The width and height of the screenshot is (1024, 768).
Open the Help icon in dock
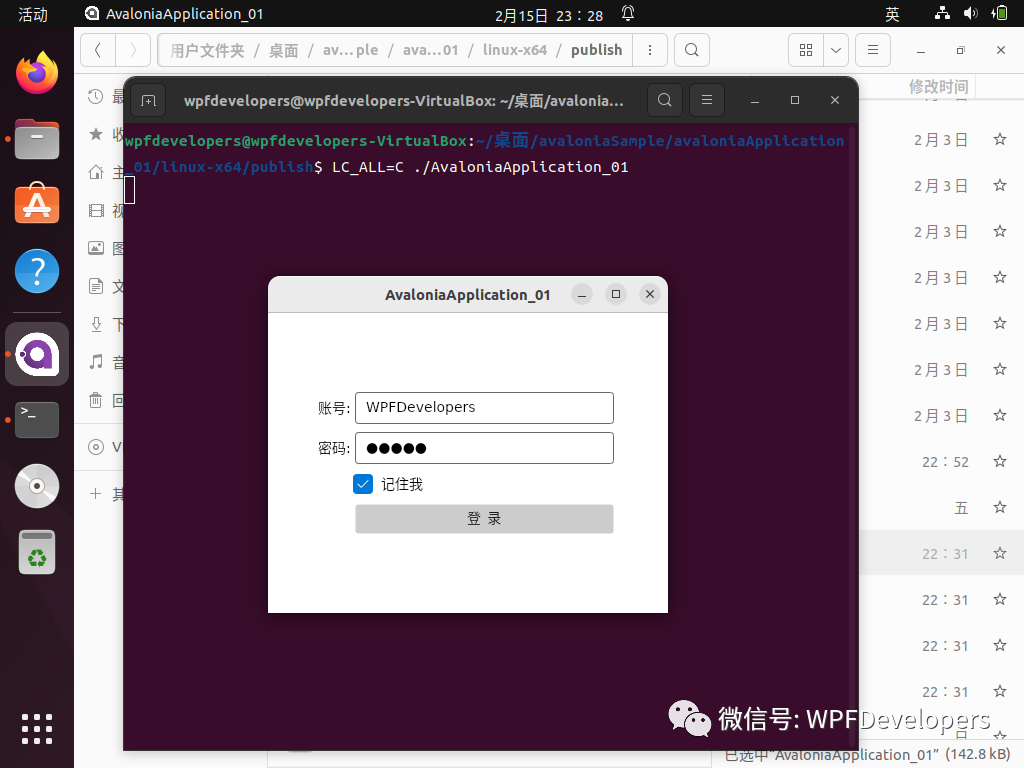tap(37, 271)
